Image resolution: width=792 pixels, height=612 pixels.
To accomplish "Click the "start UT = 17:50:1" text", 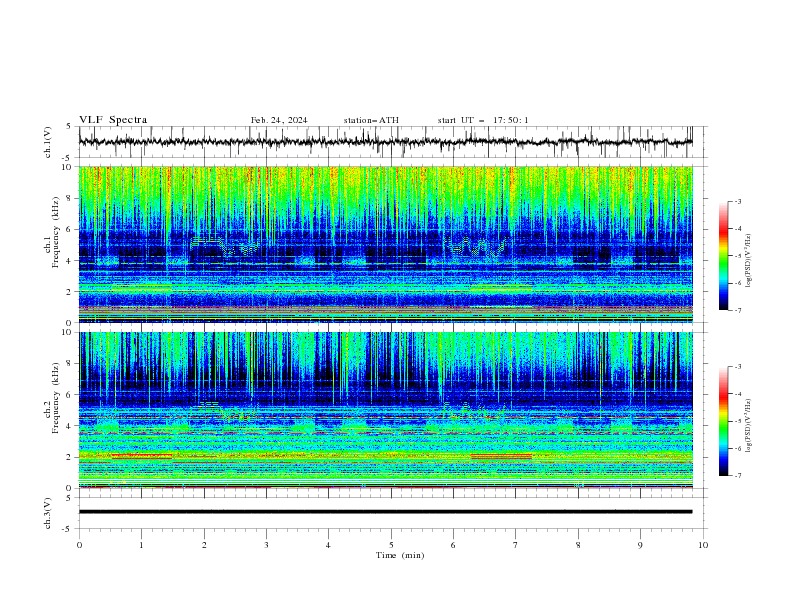I will (483, 120).
